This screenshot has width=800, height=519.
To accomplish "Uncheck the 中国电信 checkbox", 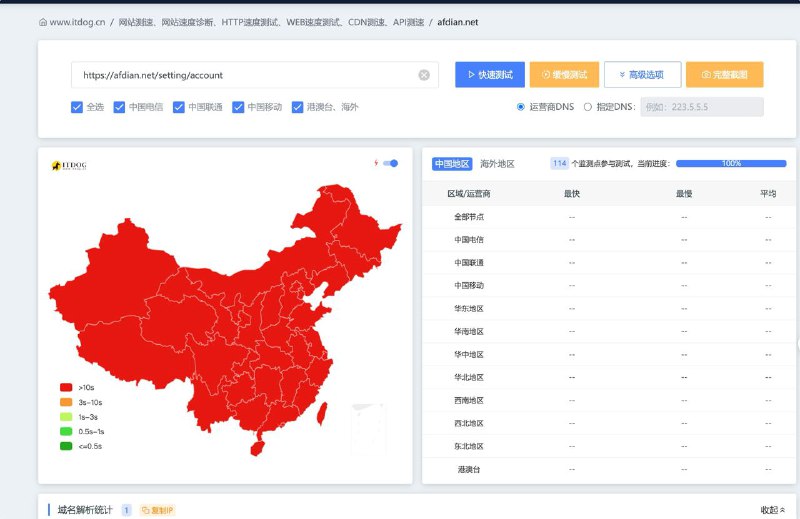I will (119, 107).
